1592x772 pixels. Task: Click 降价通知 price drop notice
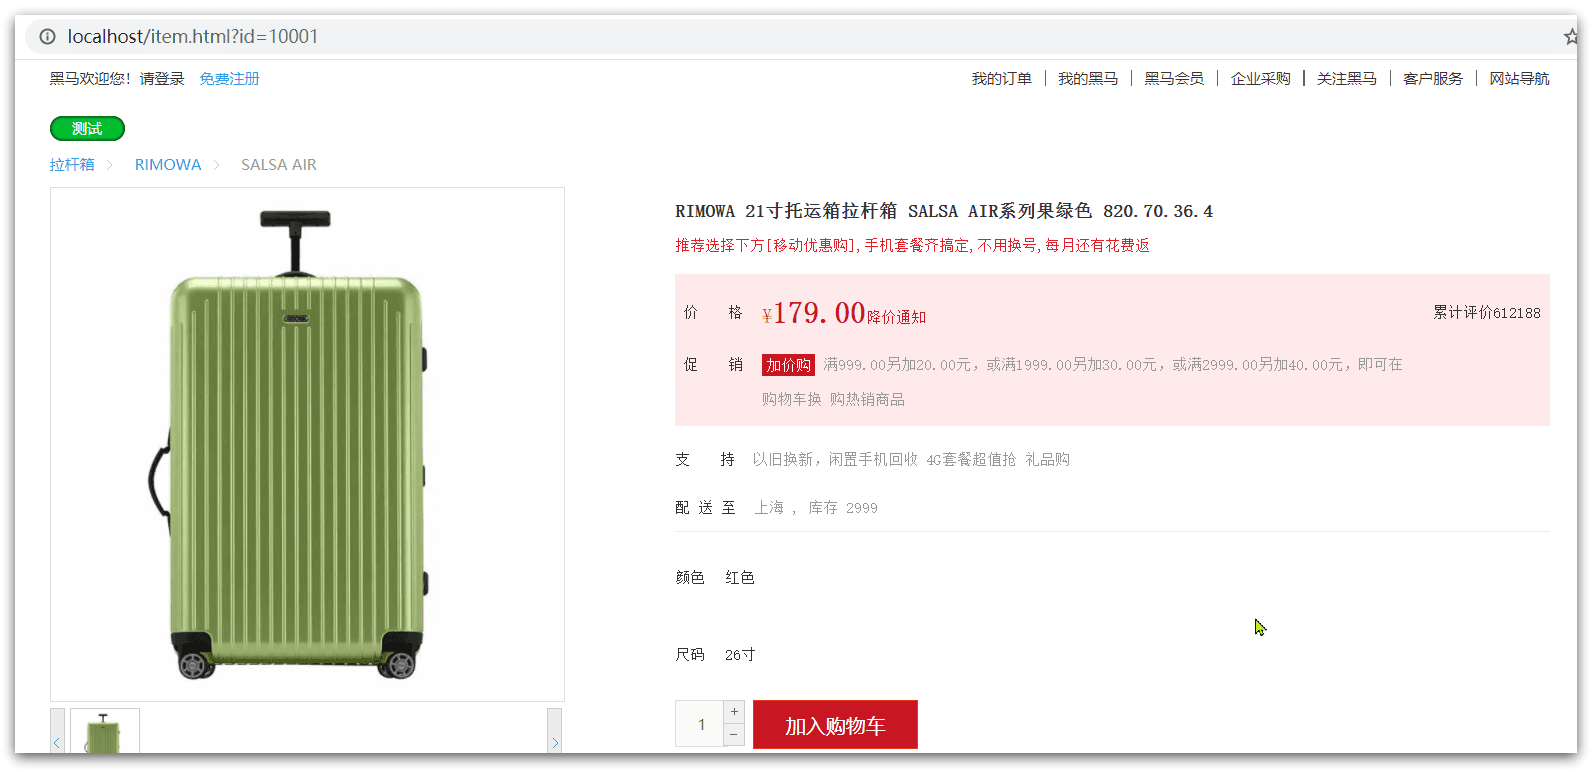[x=896, y=317]
